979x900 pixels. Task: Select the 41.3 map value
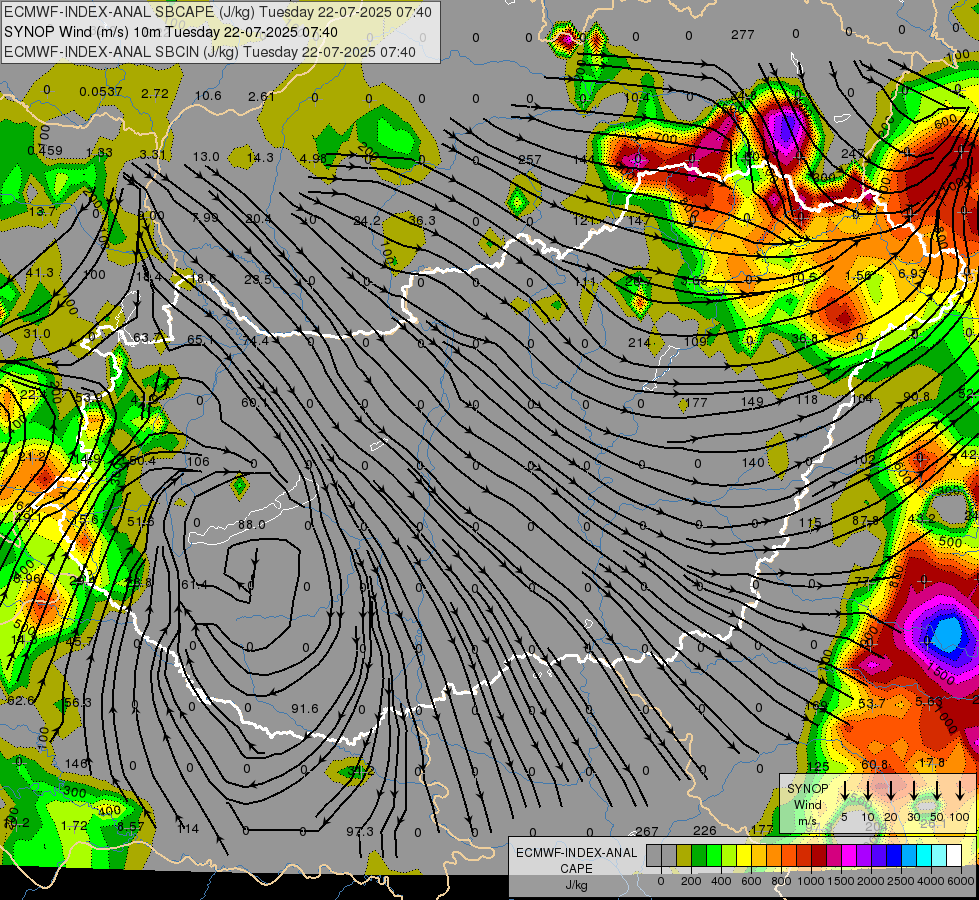pyautogui.click(x=40, y=273)
